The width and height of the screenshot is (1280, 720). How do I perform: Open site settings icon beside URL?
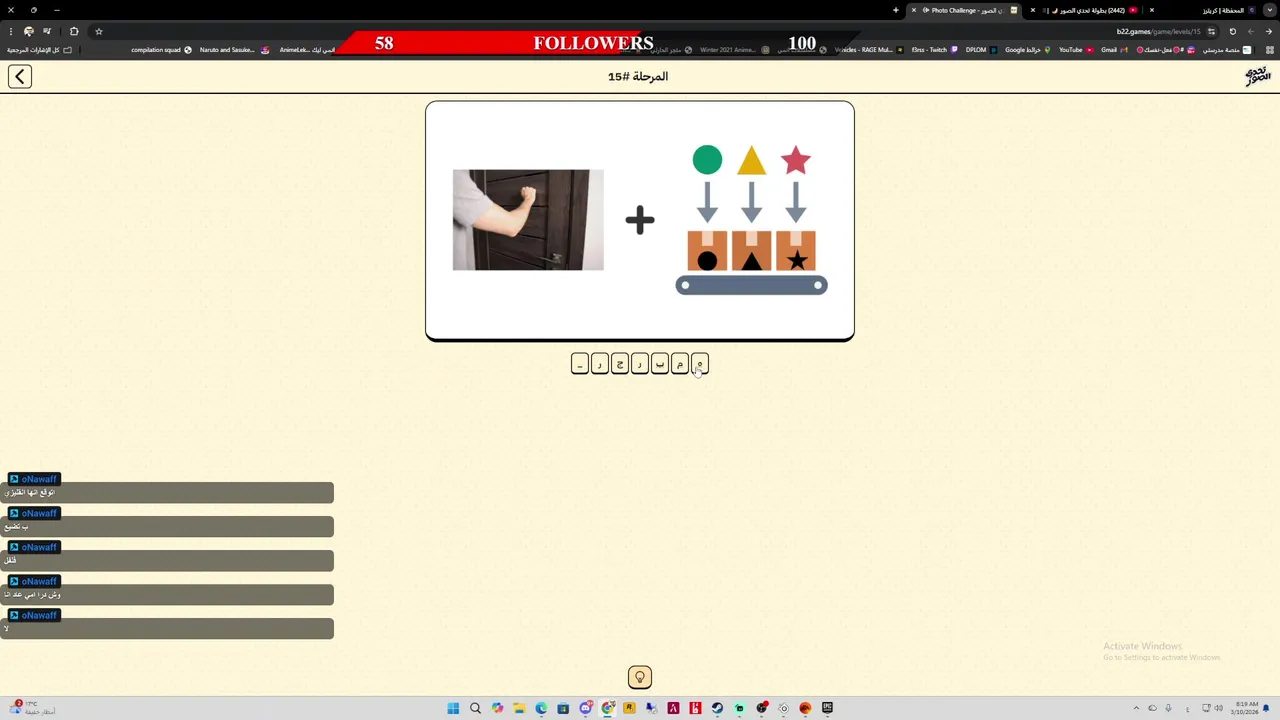tap(1211, 31)
